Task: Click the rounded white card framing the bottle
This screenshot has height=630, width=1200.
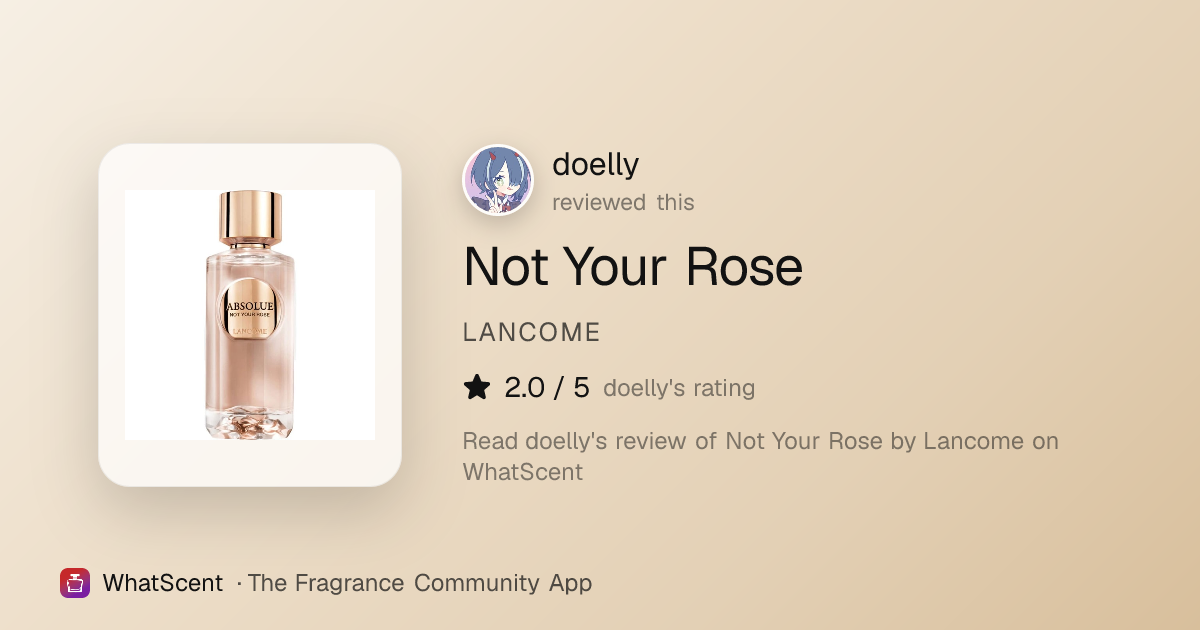Action: pyautogui.click(x=250, y=315)
